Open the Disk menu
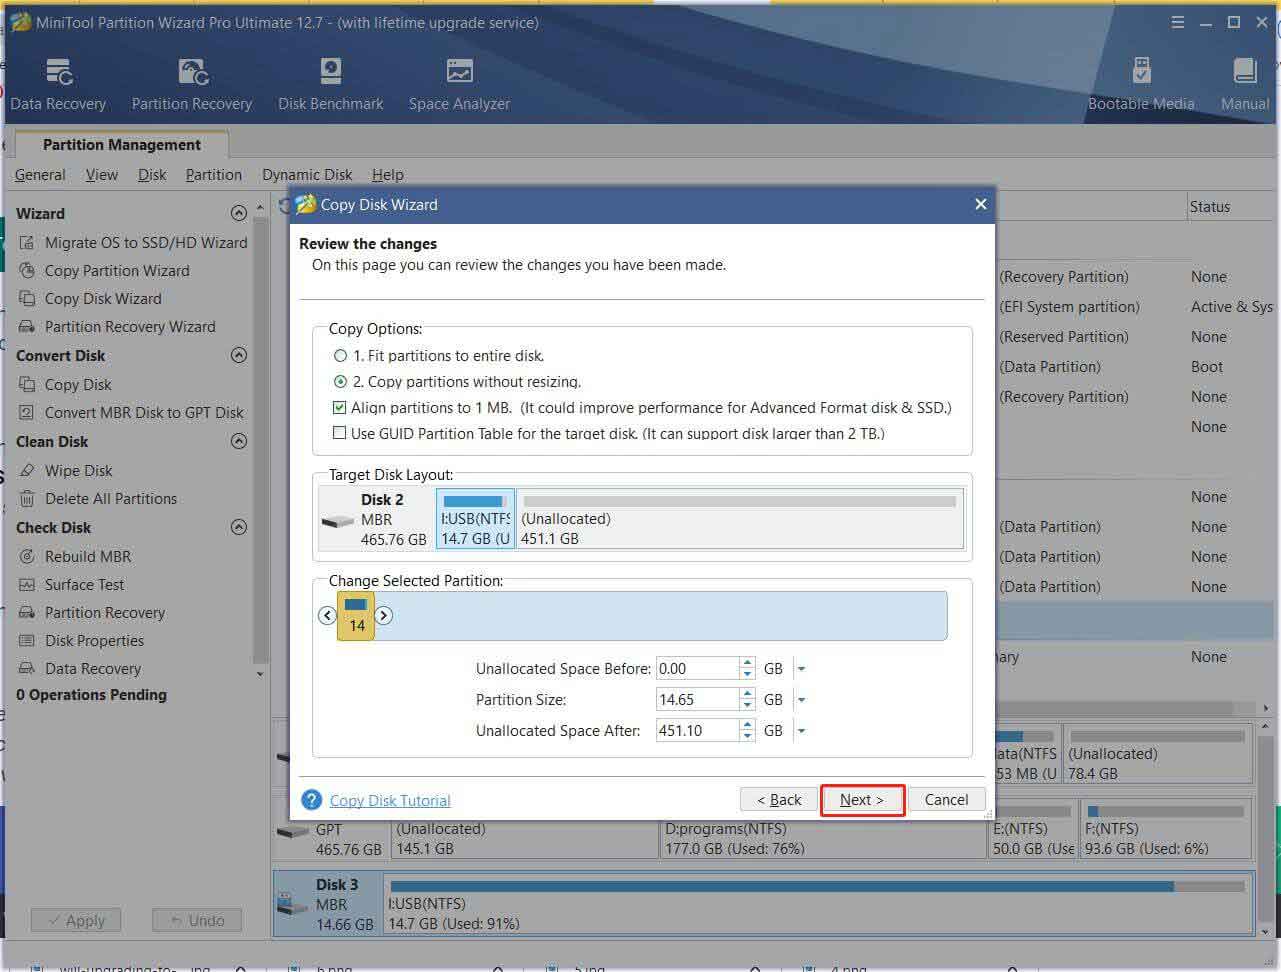The height and width of the screenshot is (972, 1281). [152, 174]
